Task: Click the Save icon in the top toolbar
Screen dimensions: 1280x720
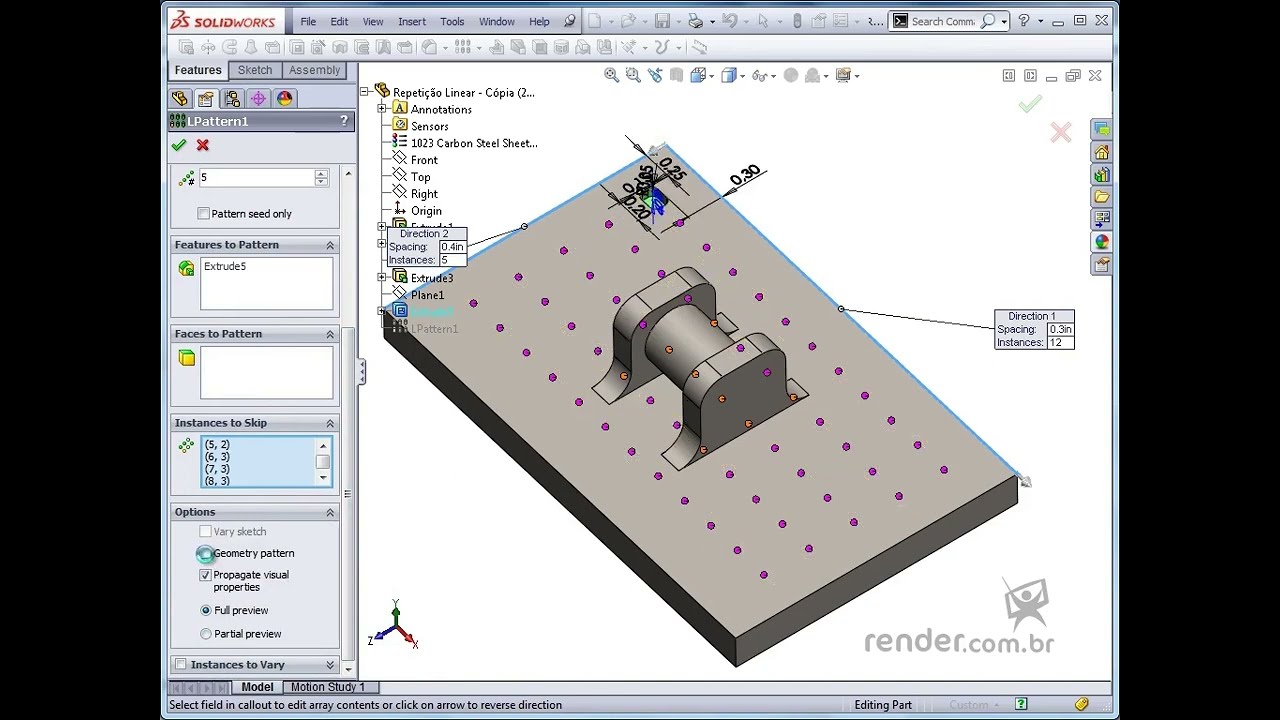Action: point(662,21)
